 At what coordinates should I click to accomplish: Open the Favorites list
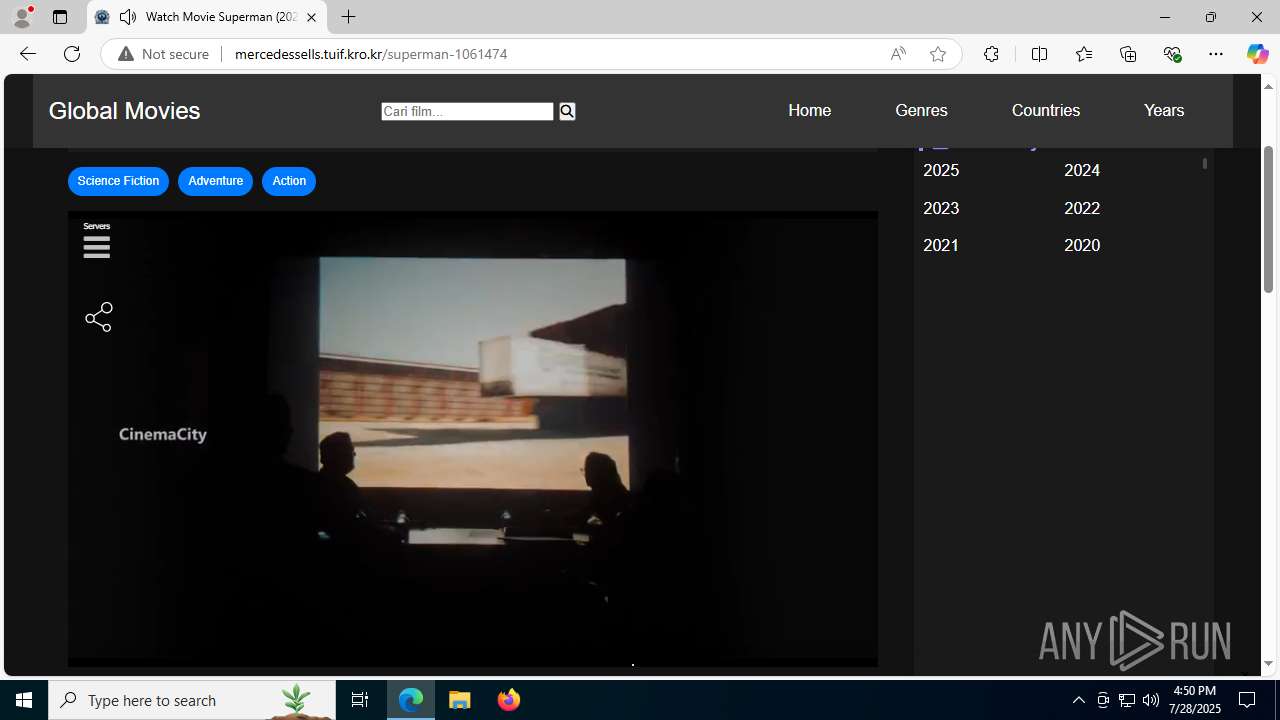click(1083, 54)
